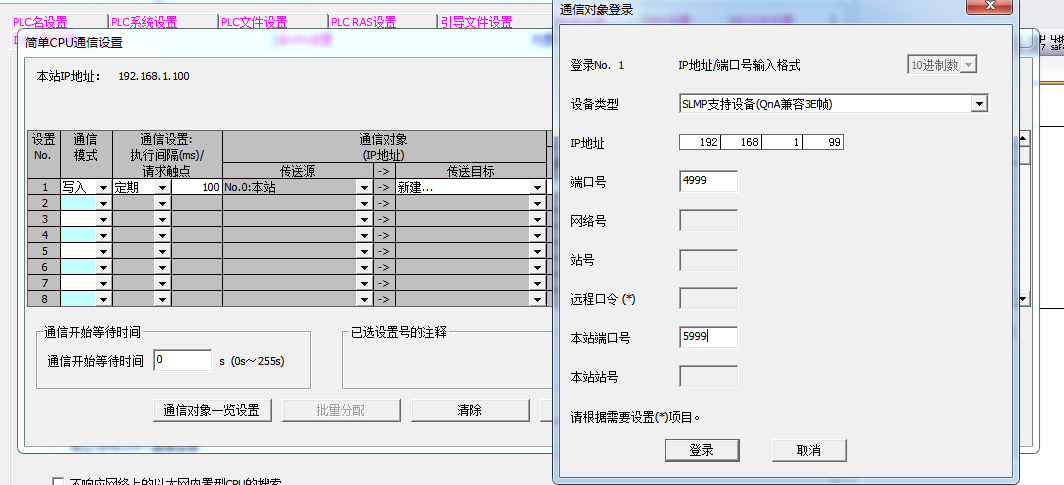Open 通信对象一览设置
The image size is (1064, 485).
pyautogui.click(x=211, y=410)
